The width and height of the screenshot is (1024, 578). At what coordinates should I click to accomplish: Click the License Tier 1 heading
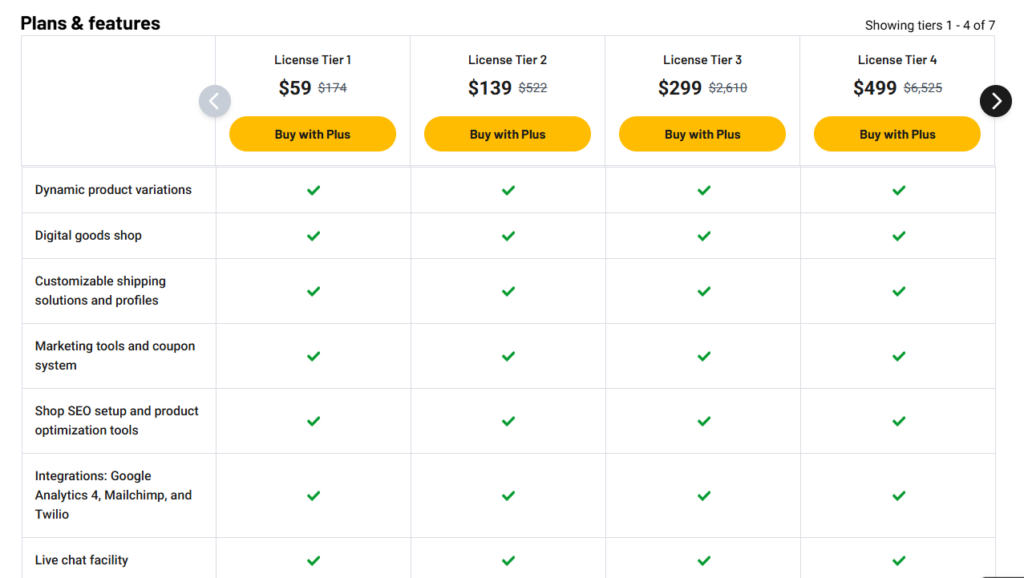(x=312, y=60)
